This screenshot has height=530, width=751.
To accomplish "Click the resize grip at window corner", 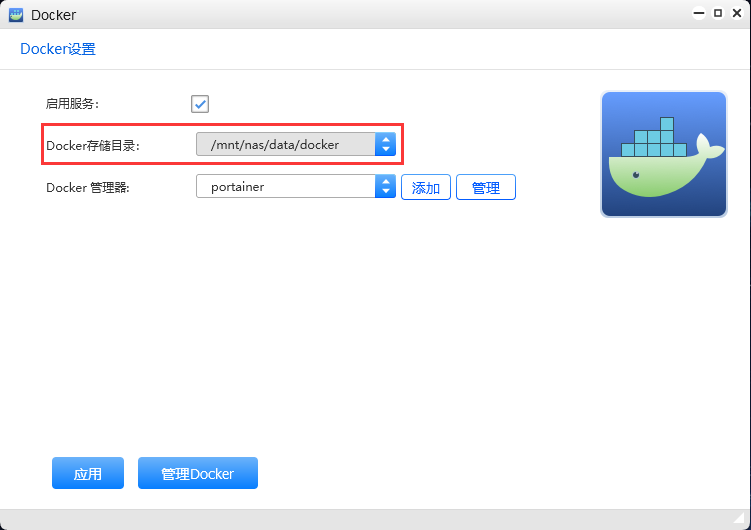I will (739, 518).
